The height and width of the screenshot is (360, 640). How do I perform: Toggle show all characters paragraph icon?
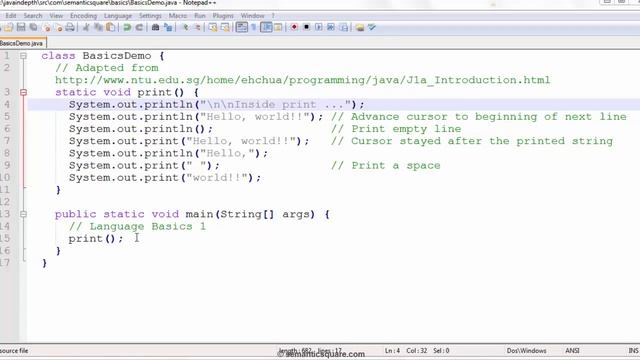coord(254,27)
